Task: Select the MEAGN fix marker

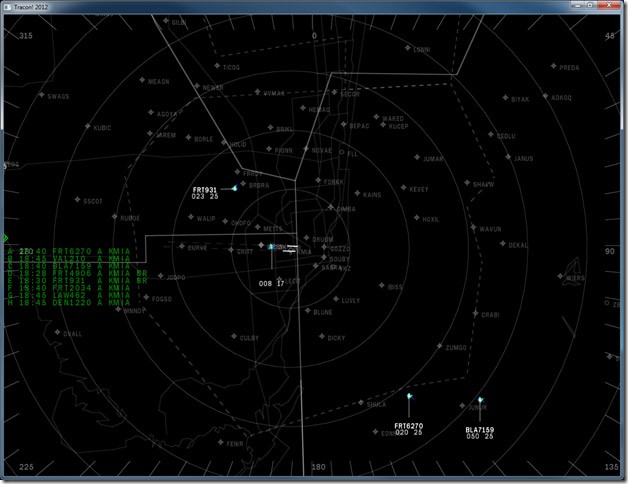Action: [141, 81]
